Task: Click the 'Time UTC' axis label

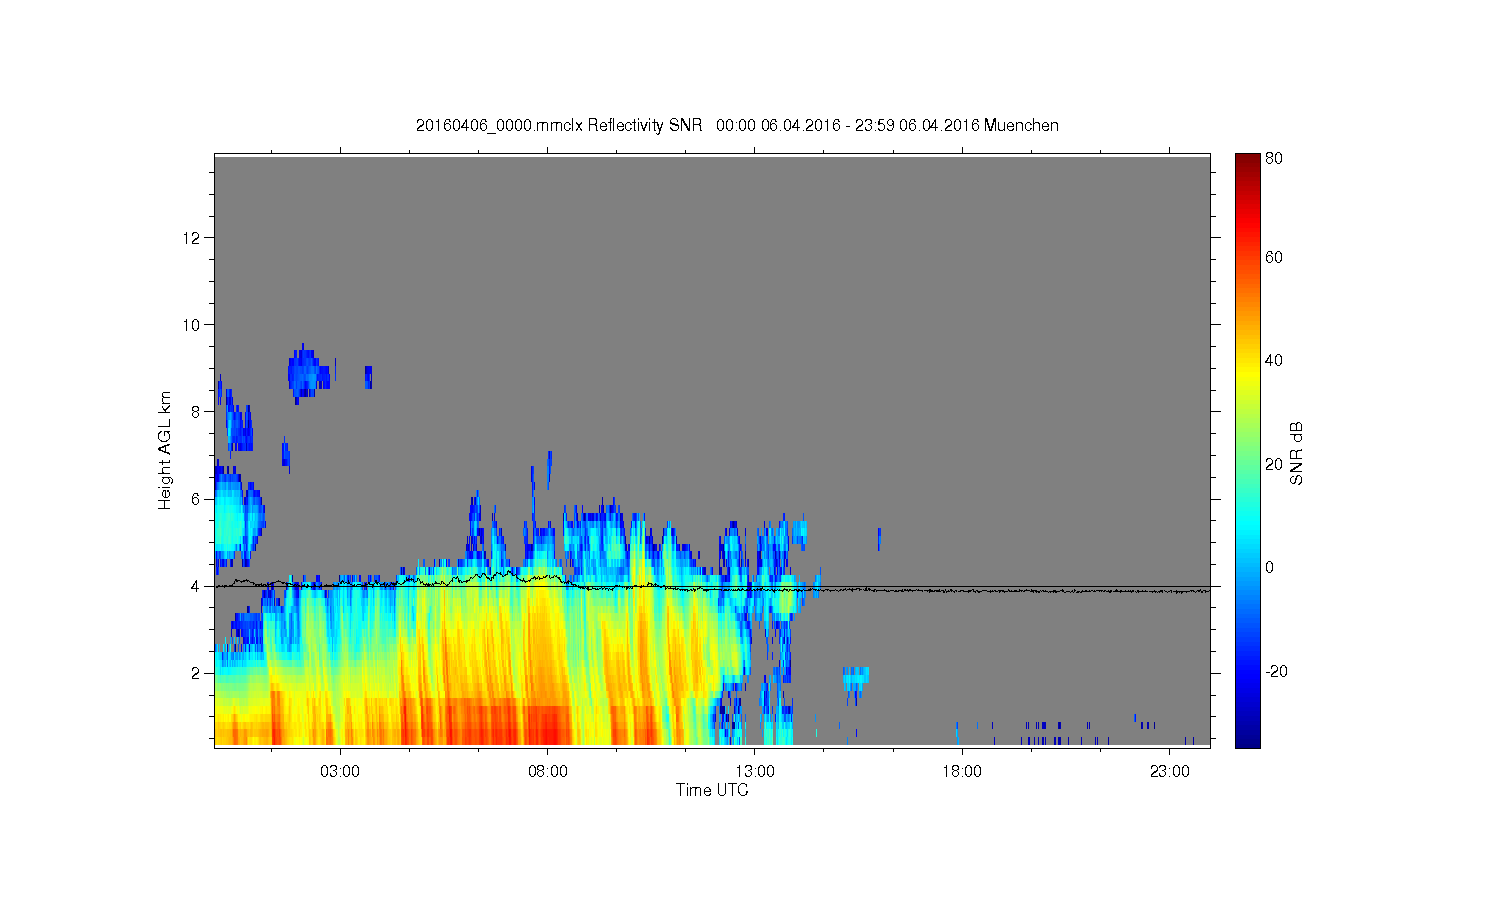Action: point(712,790)
